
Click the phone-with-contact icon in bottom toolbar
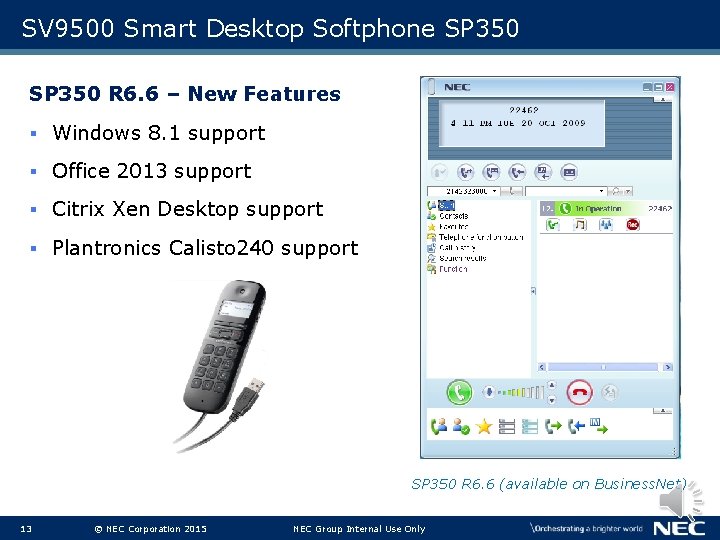(439, 427)
